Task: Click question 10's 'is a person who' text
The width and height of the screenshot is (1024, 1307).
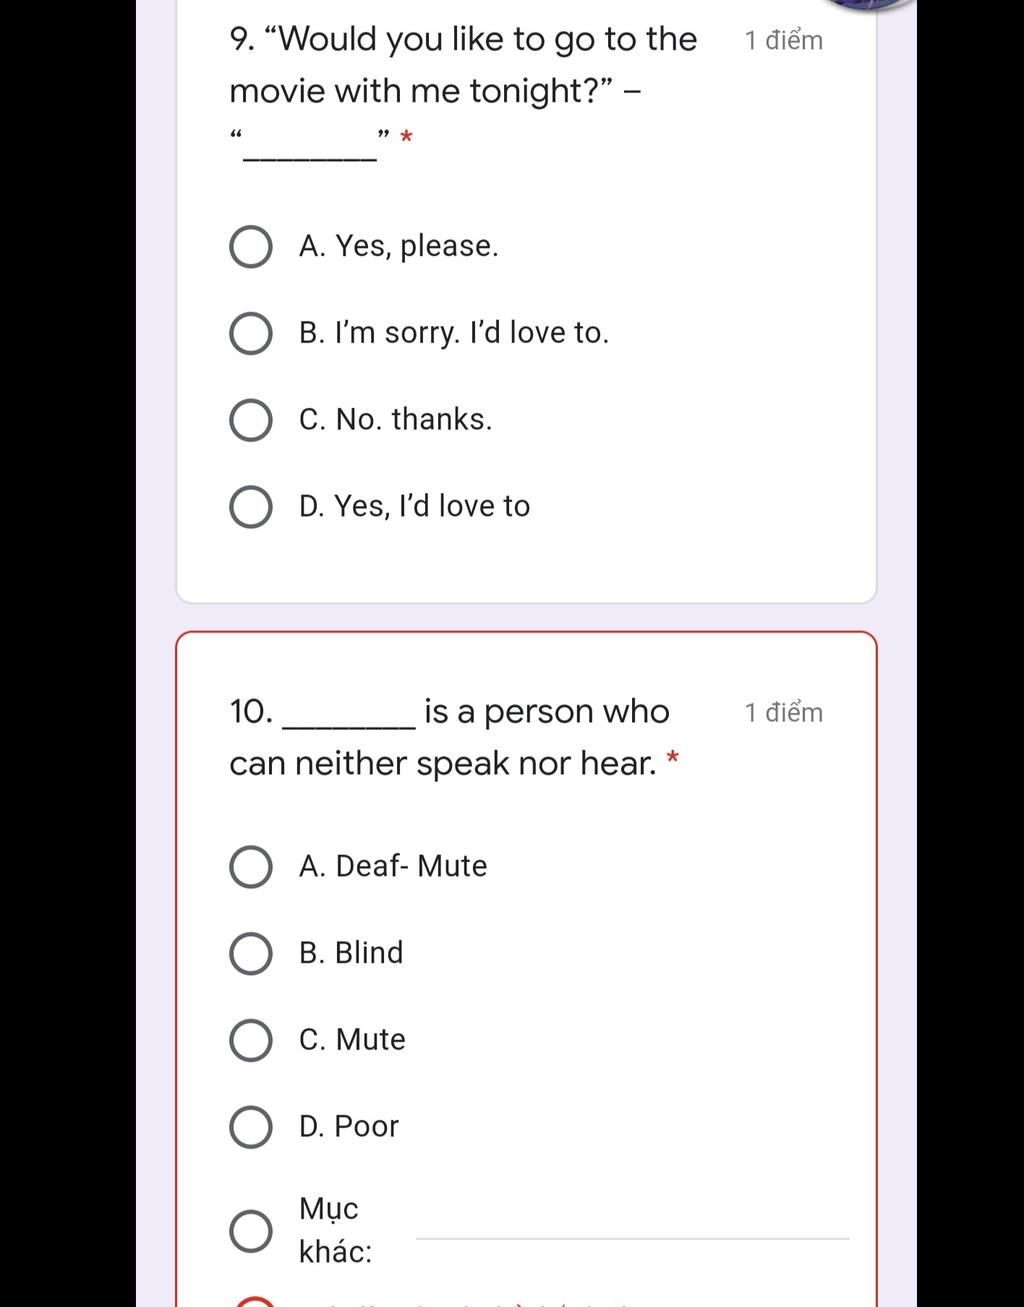Action: click(x=547, y=712)
